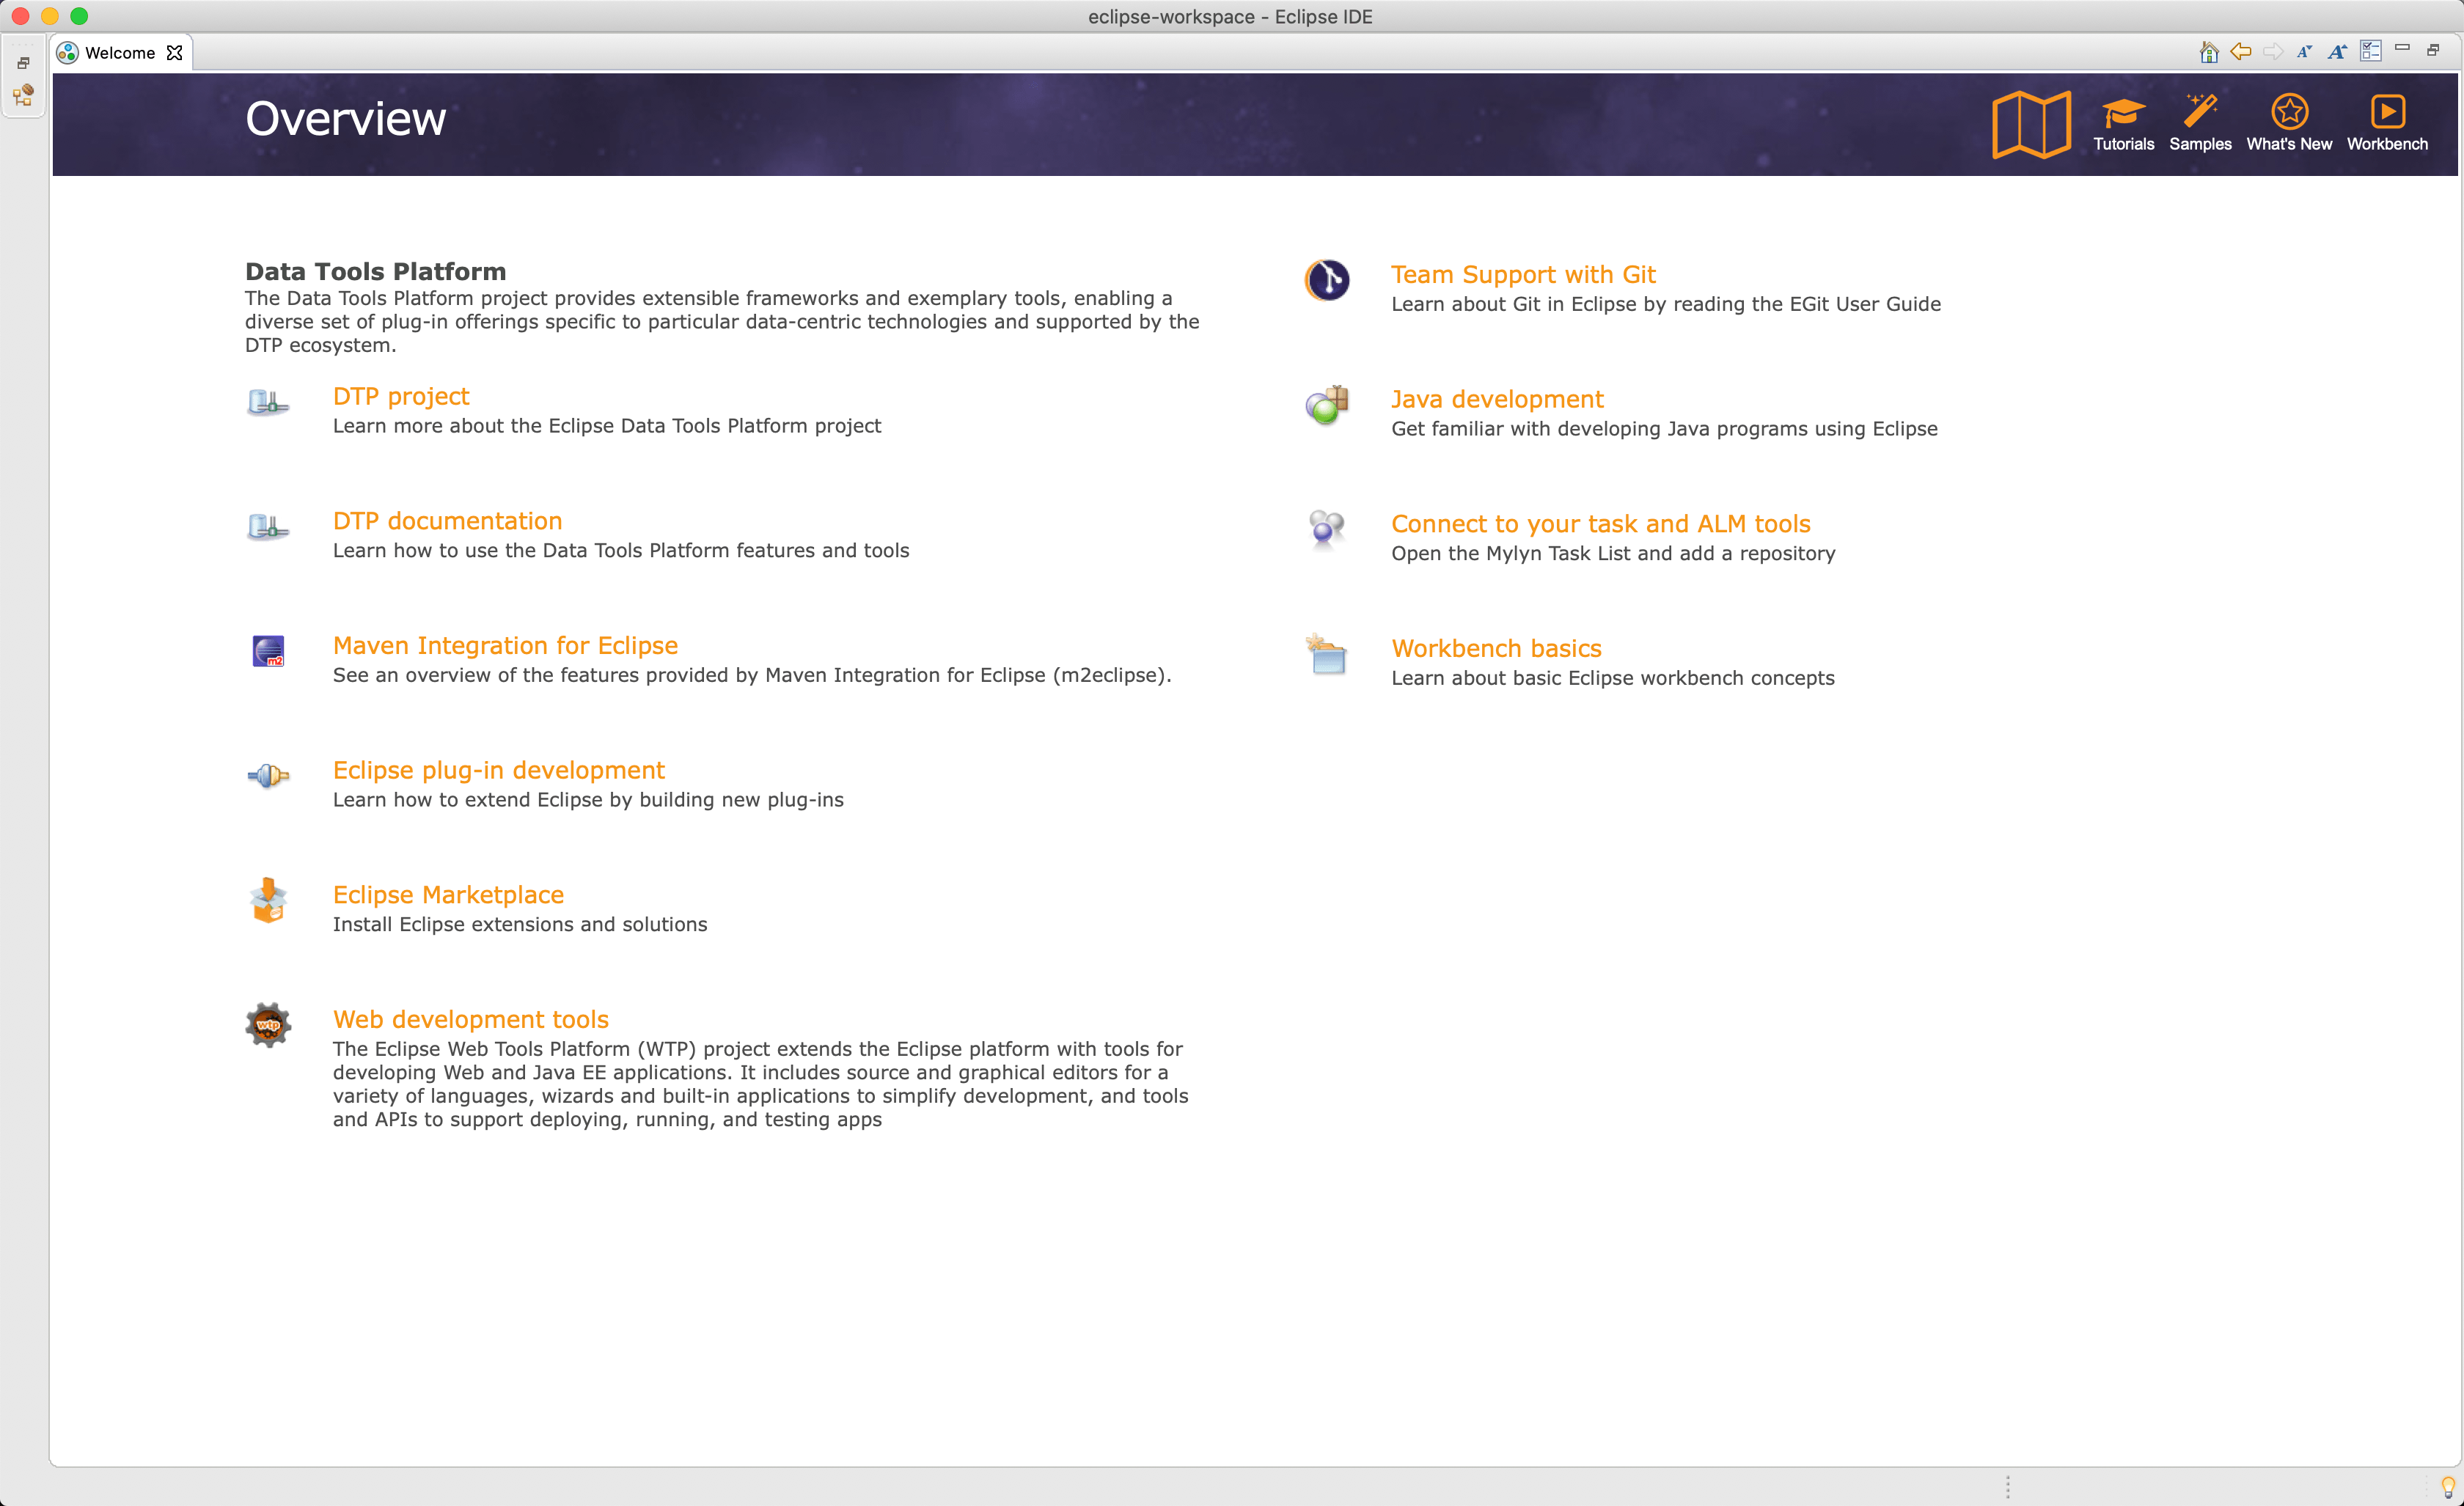The height and width of the screenshot is (1506, 2464).
Task: Open Tutorials from the header
Action: coord(2124,124)
